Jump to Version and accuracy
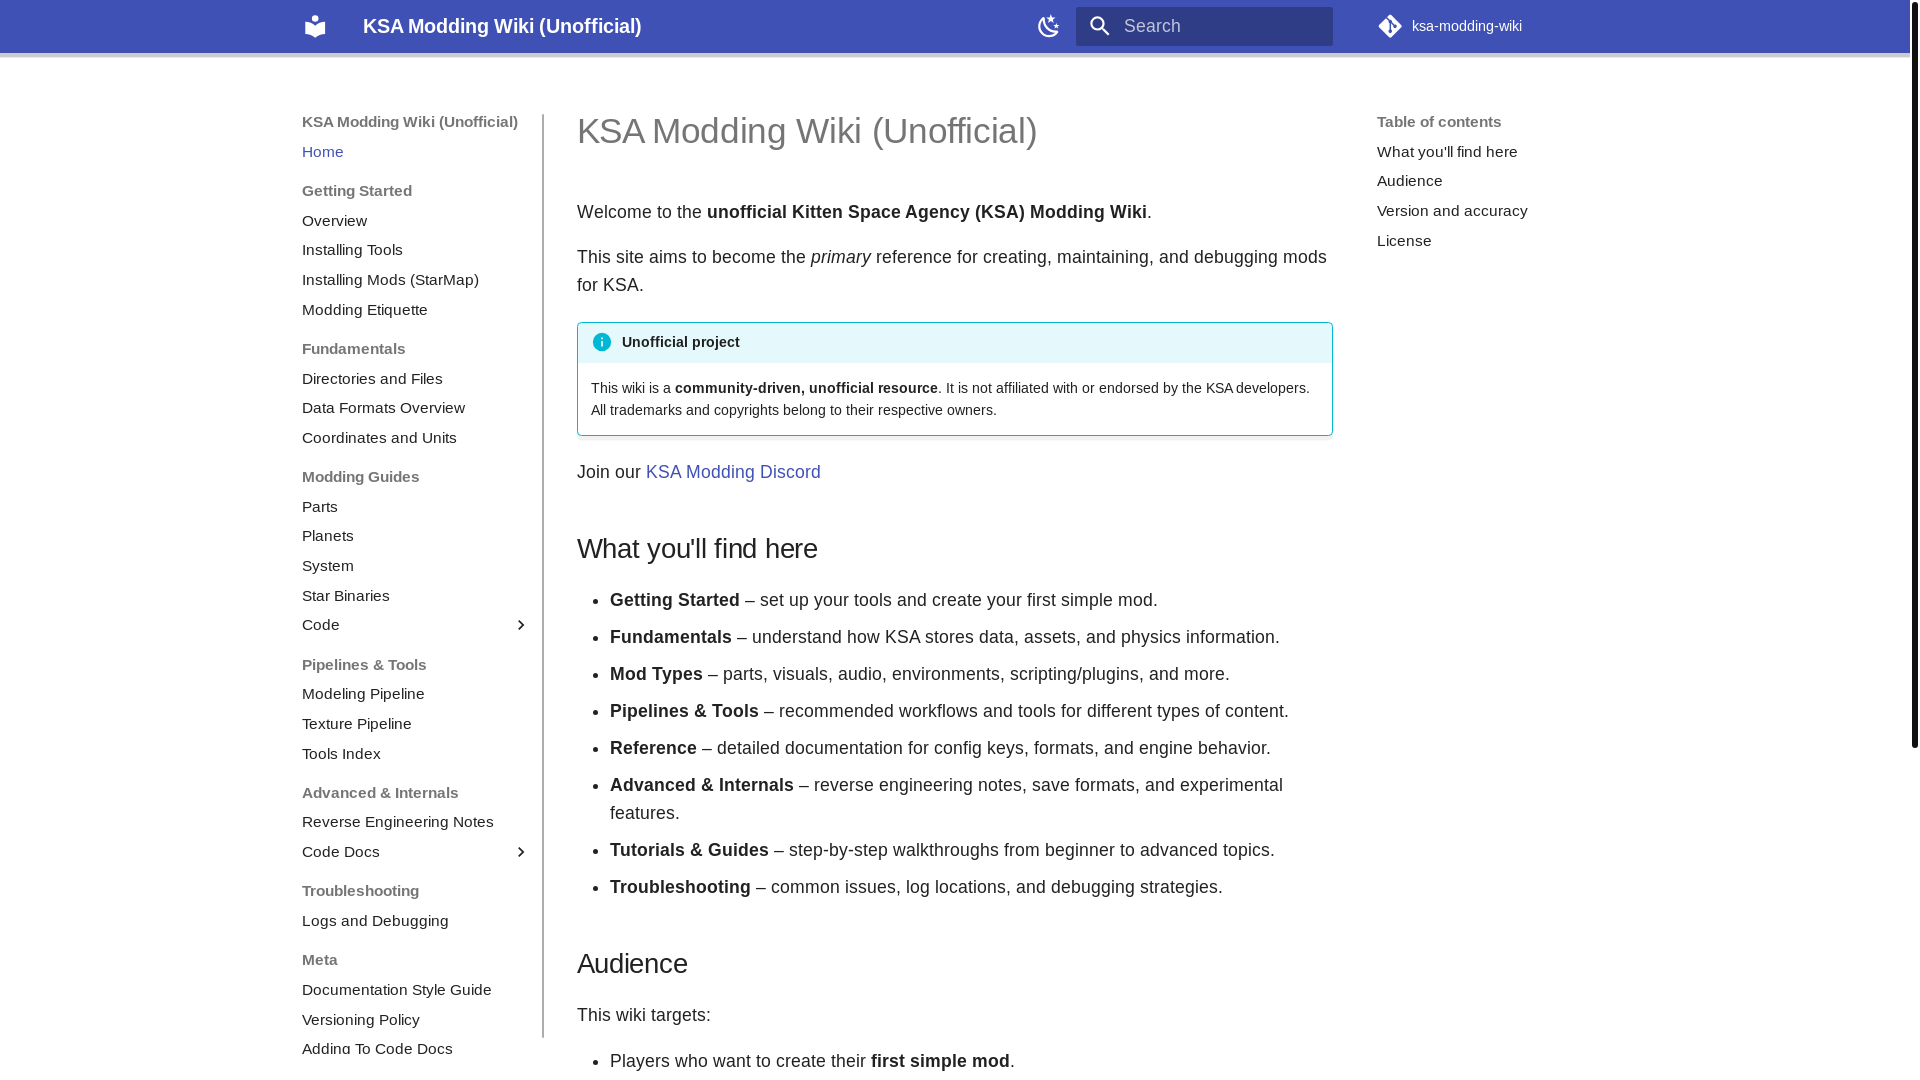The image size is (1920, 1080). (x=1452, y=211)
